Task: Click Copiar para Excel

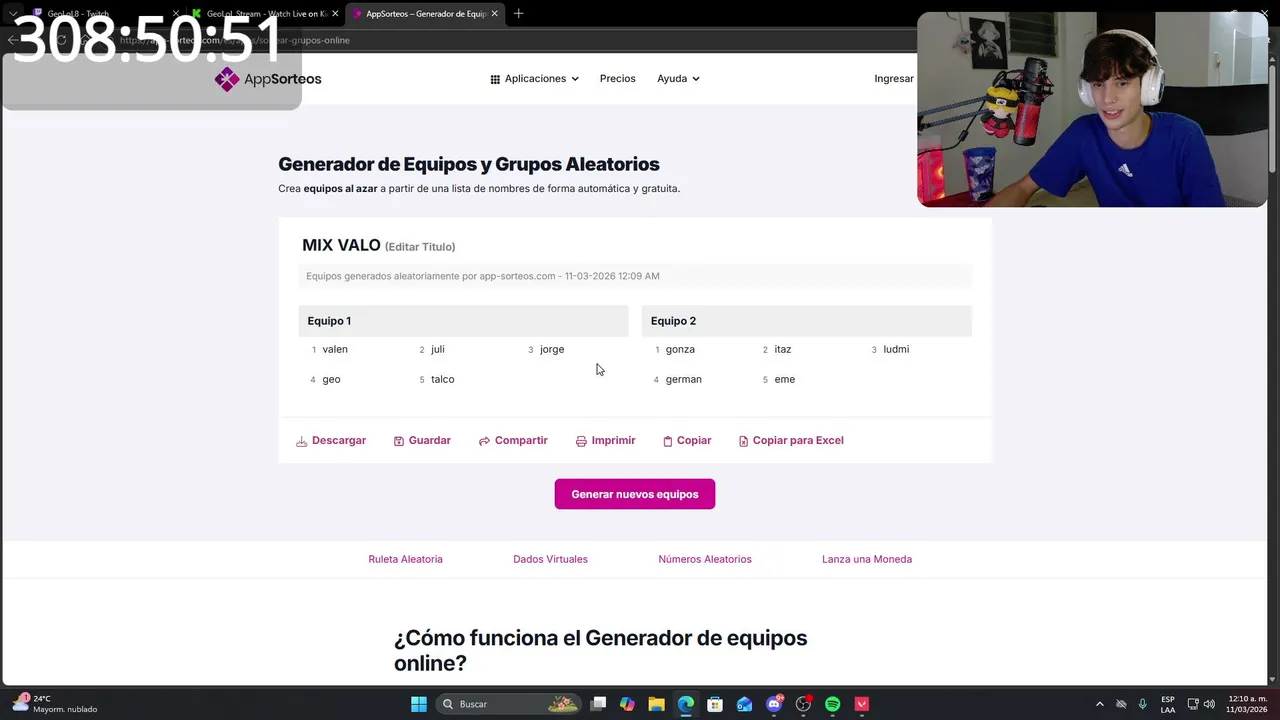Action: [791, 441]
